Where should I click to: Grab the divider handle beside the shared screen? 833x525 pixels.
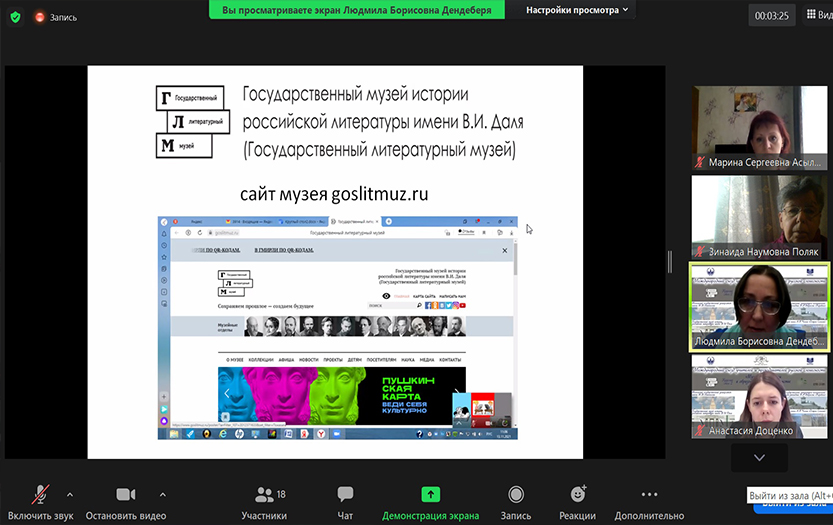pos(670,262)
